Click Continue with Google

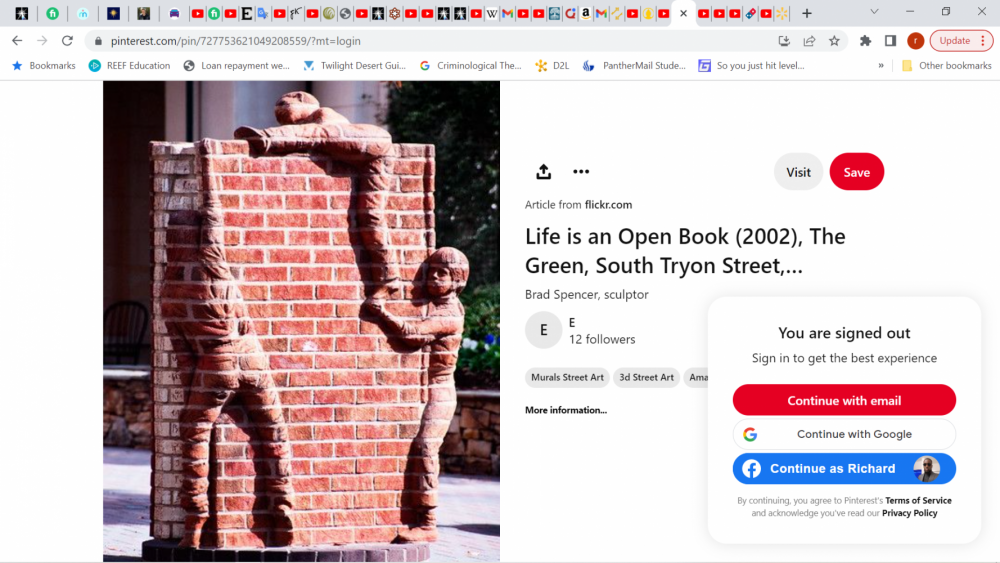844,434
